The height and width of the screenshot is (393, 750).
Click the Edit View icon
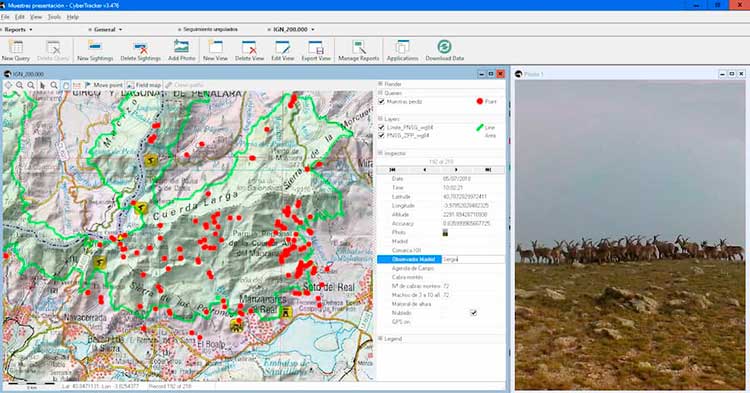pos(282,47)
